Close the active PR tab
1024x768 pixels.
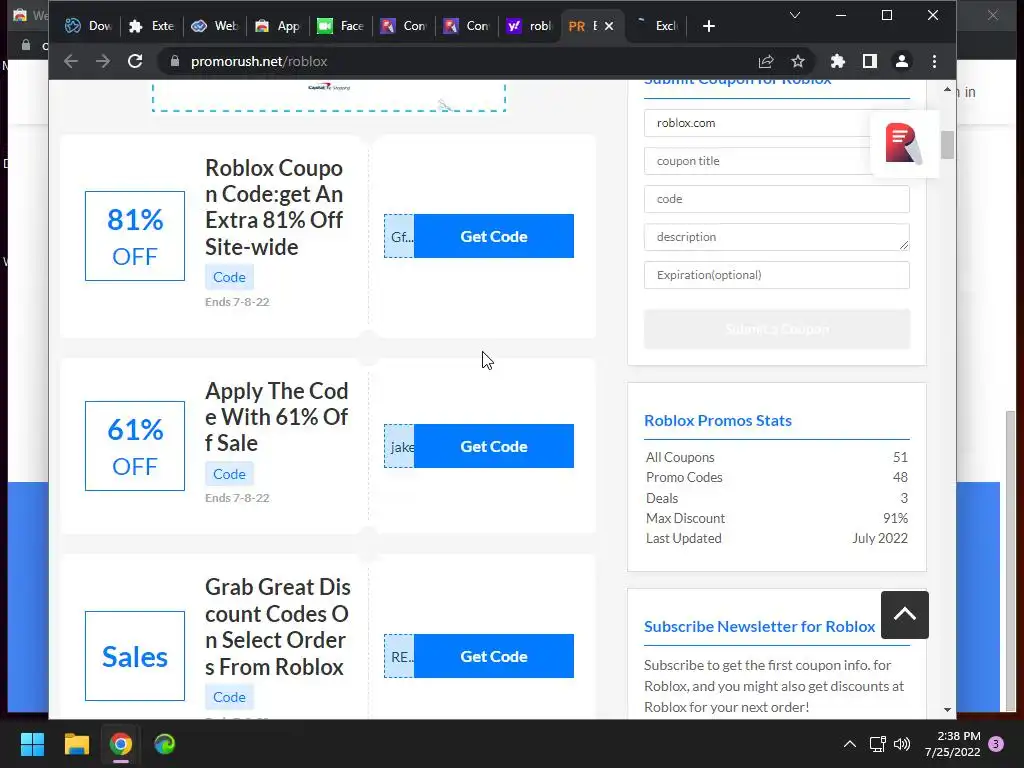click(x=609, y=26)
